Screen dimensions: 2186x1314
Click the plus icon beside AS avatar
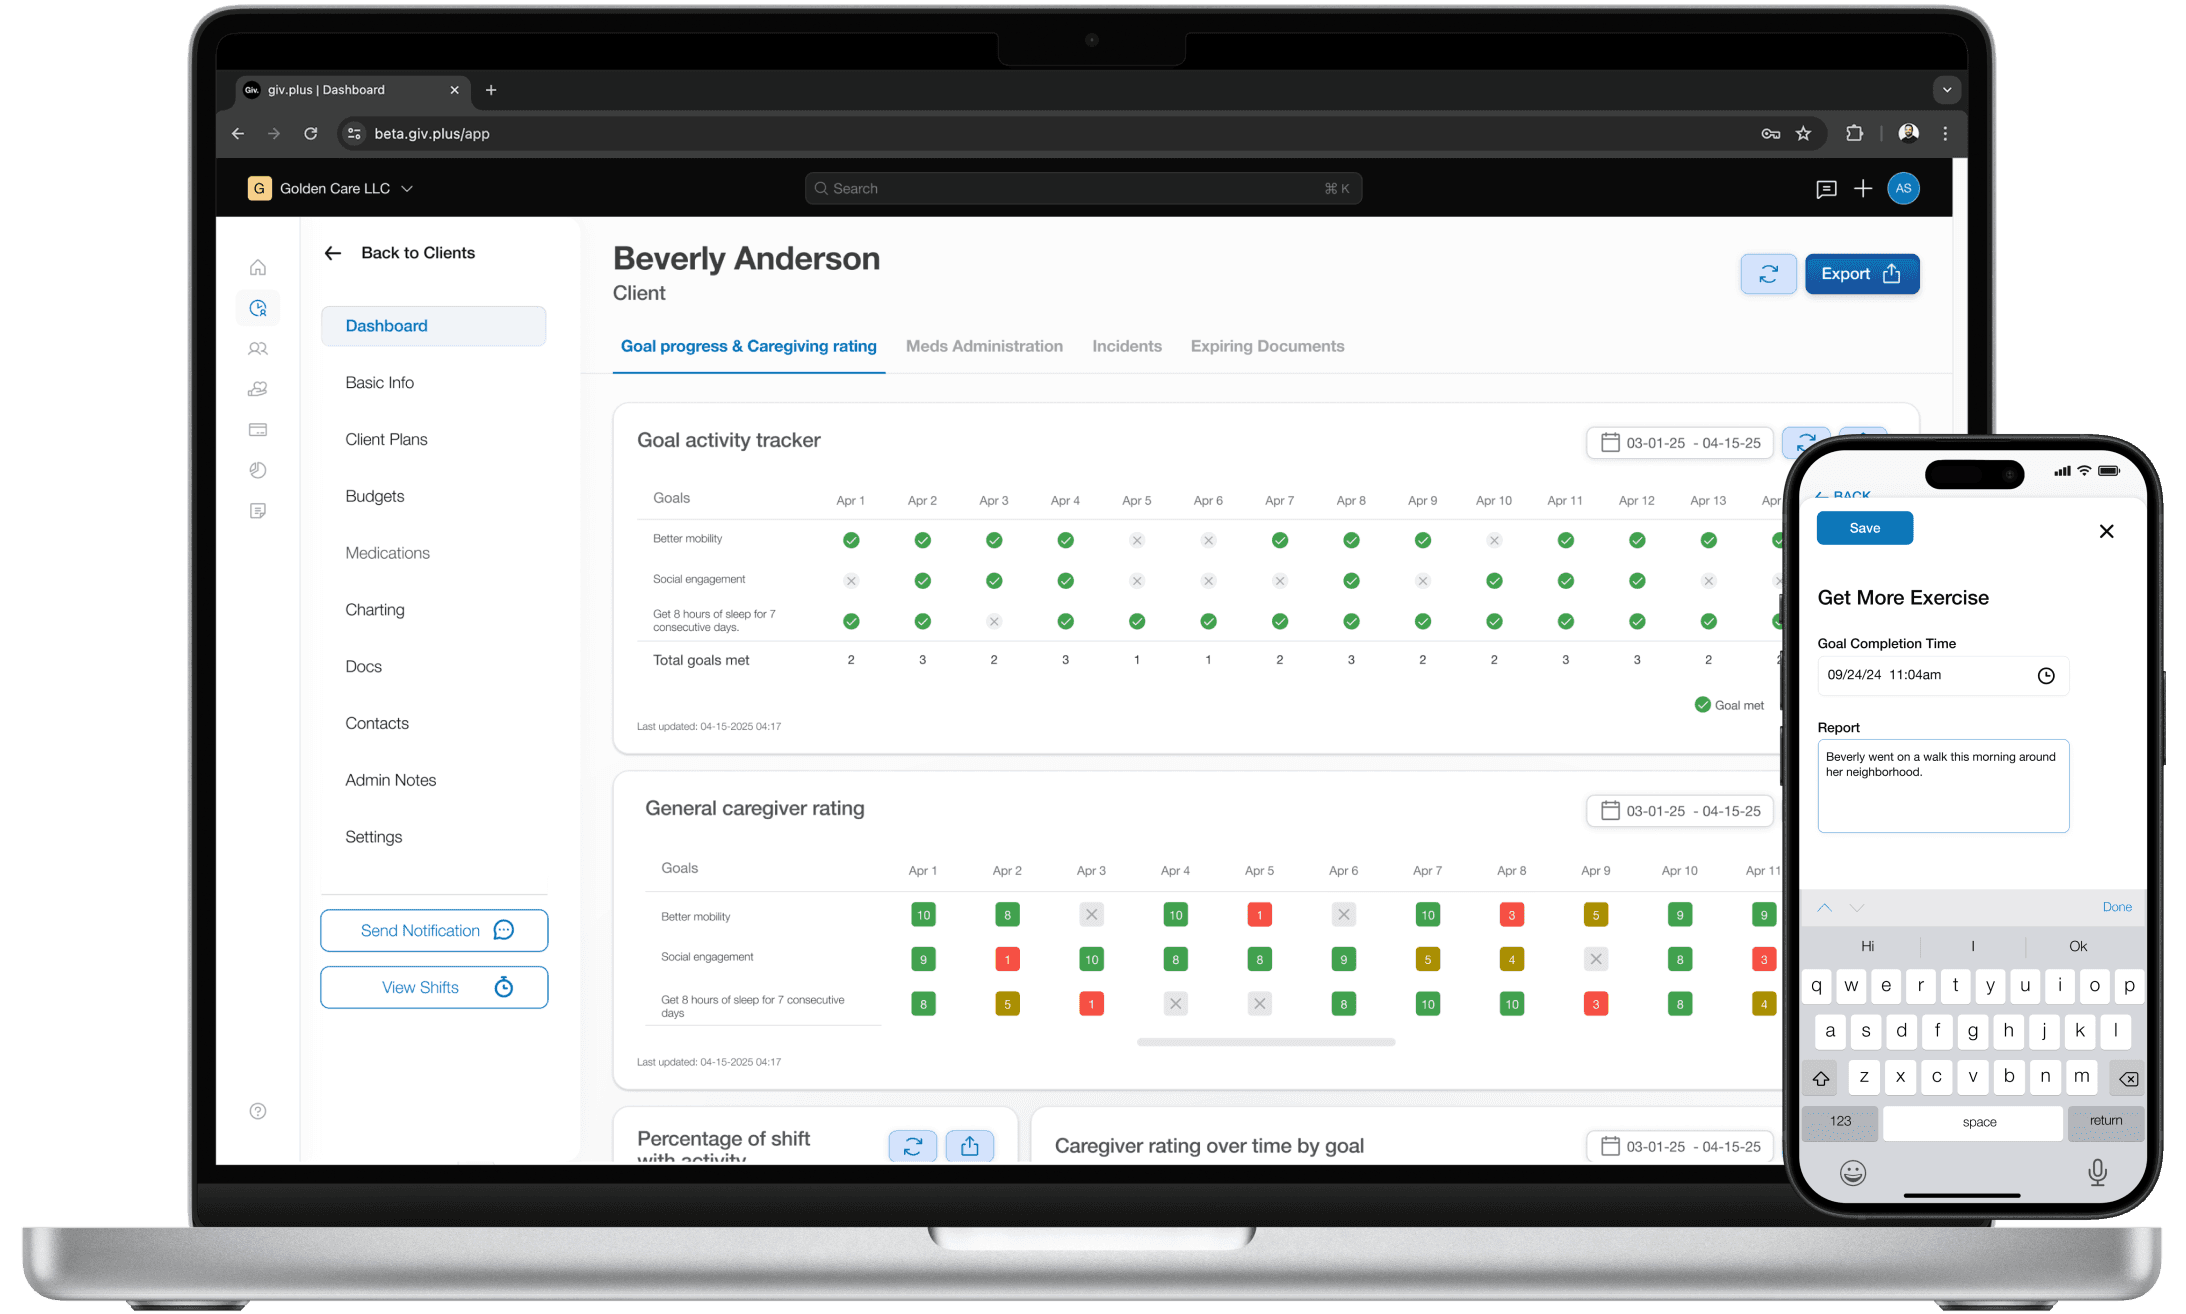tap(1863, 189)
